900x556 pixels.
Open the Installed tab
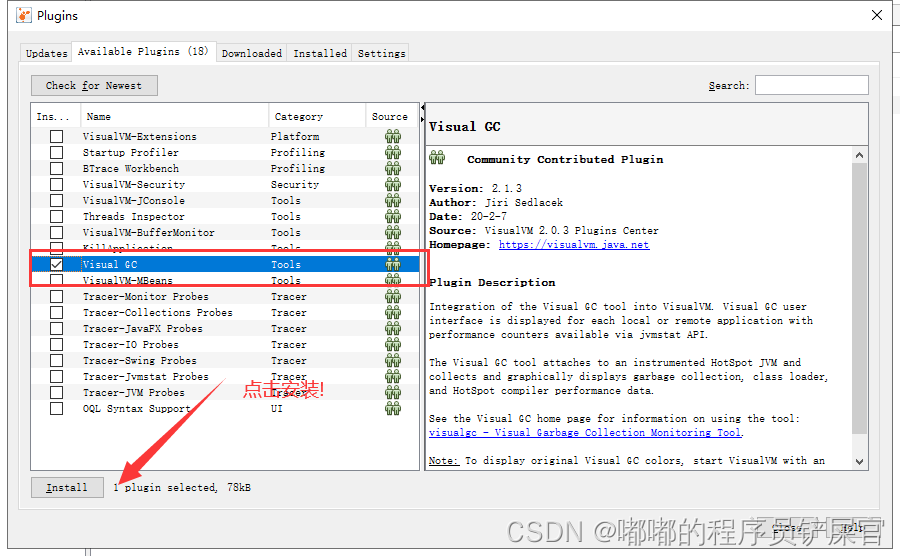pos(320,53)
